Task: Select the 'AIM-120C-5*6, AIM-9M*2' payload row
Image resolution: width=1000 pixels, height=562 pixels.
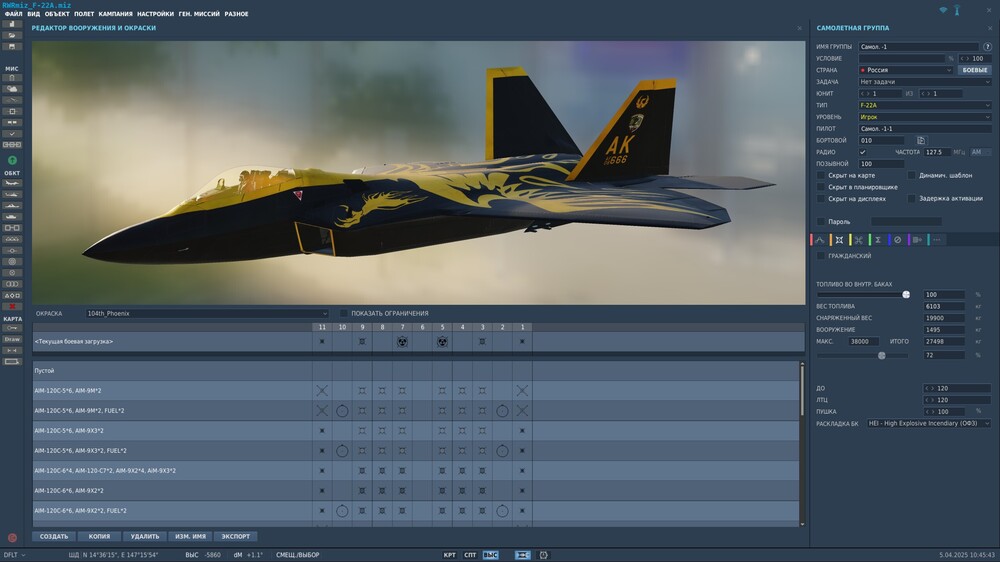Action: tap(416, 390)
